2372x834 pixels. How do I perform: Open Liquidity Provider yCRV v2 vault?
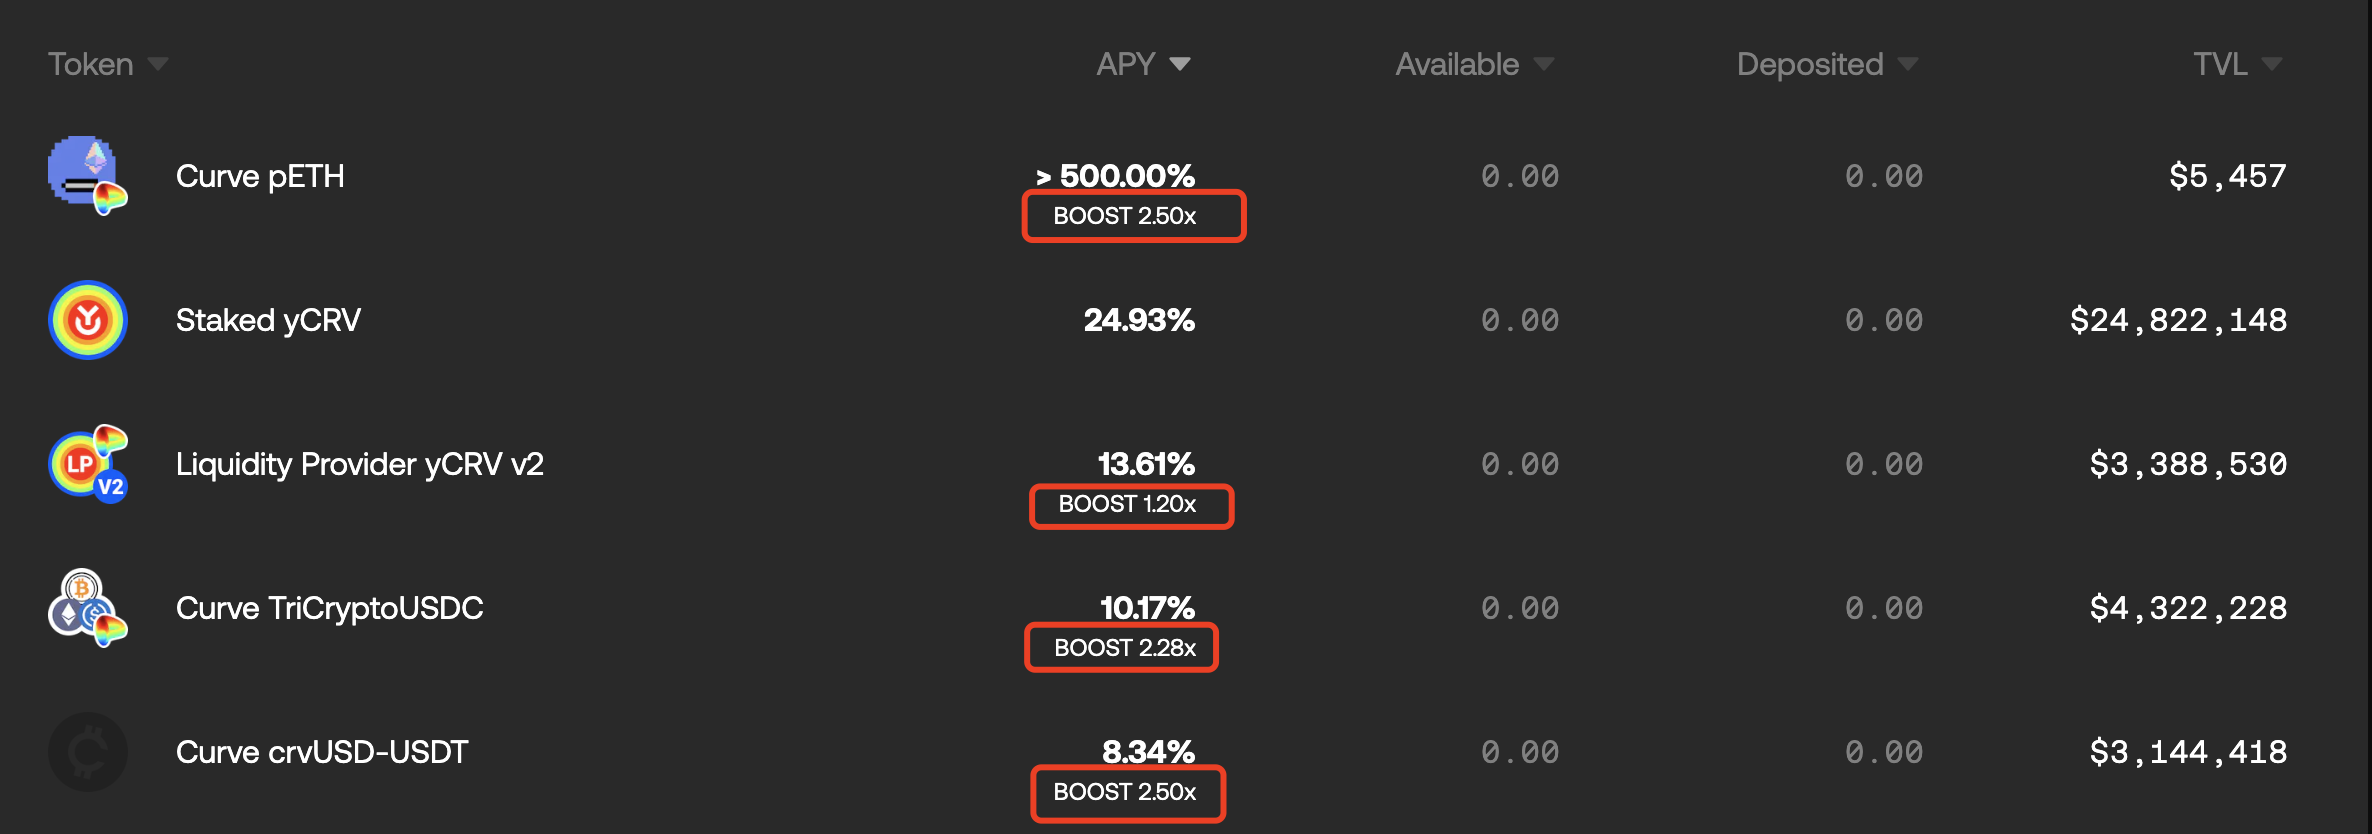359,464
